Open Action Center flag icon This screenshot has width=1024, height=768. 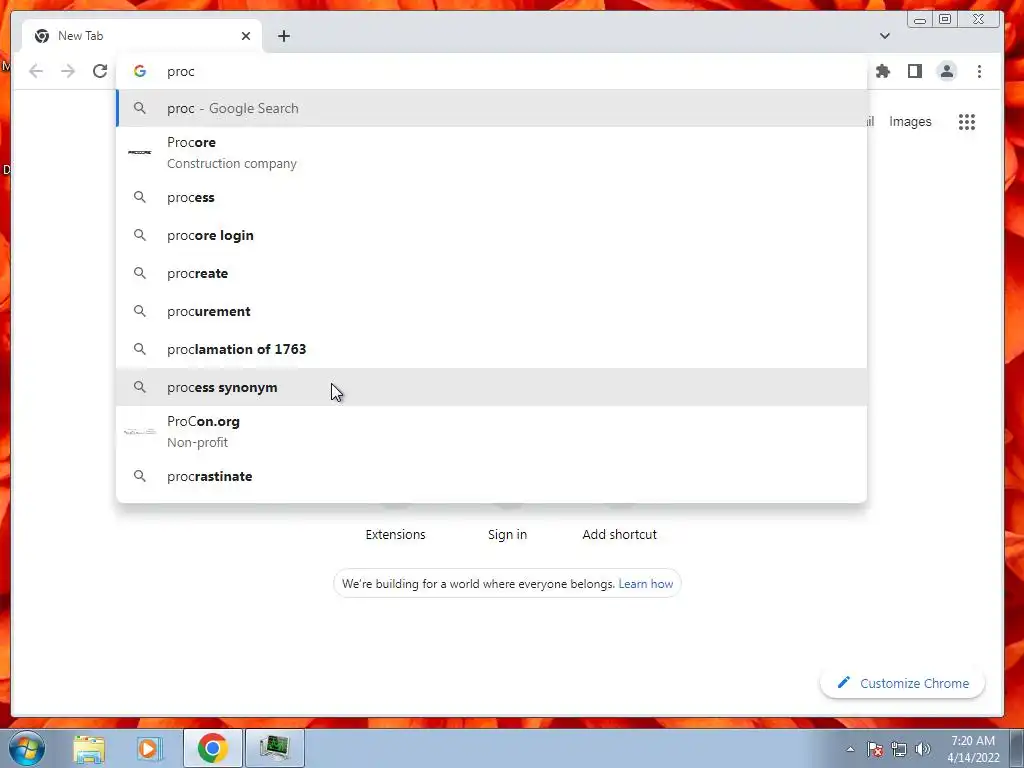[x=875, y=749]
